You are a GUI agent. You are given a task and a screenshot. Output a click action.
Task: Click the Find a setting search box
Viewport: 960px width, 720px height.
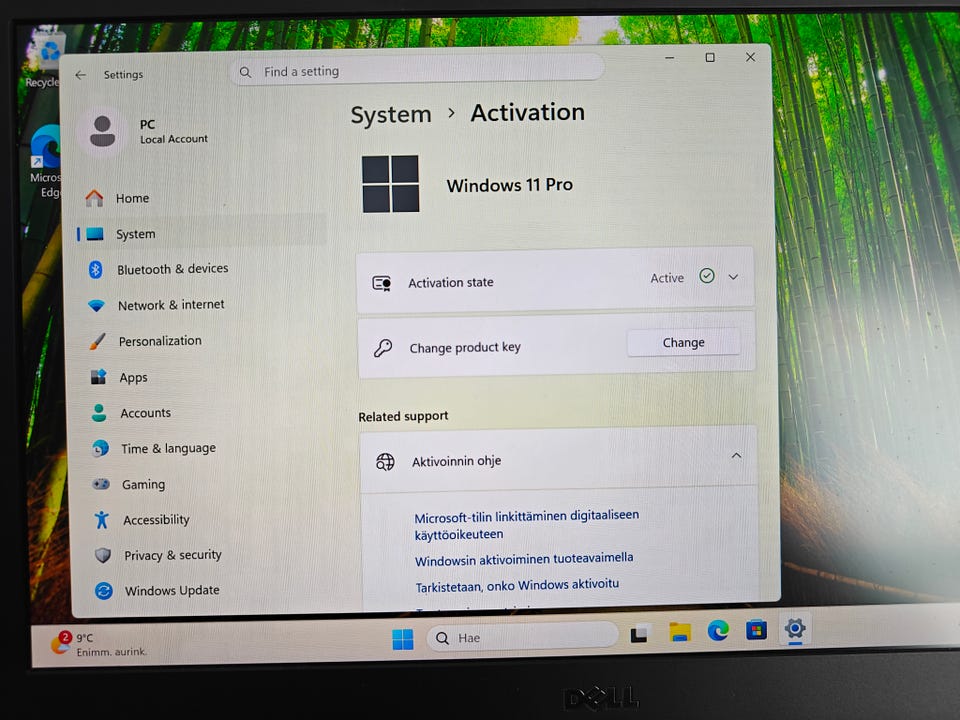(418, 70)
